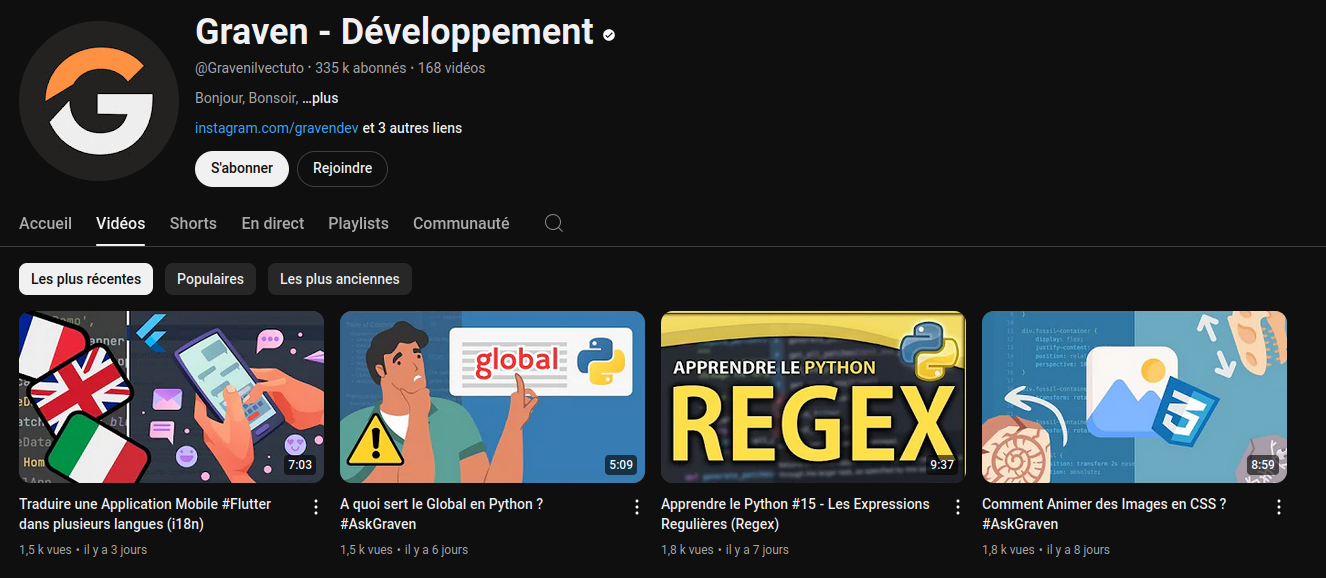The image size is (1326, 578).
Task: Open options menu for Global en Python video
Action: point(637,507)
